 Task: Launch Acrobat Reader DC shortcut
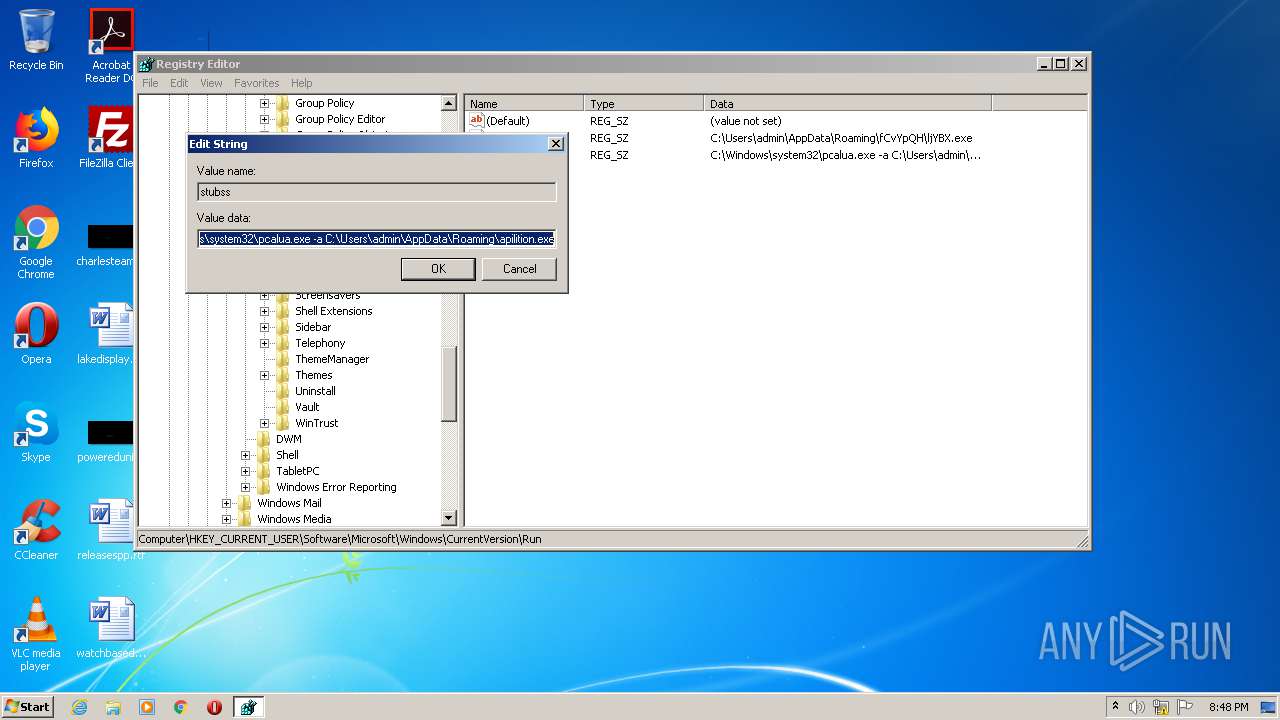(111, 46)
